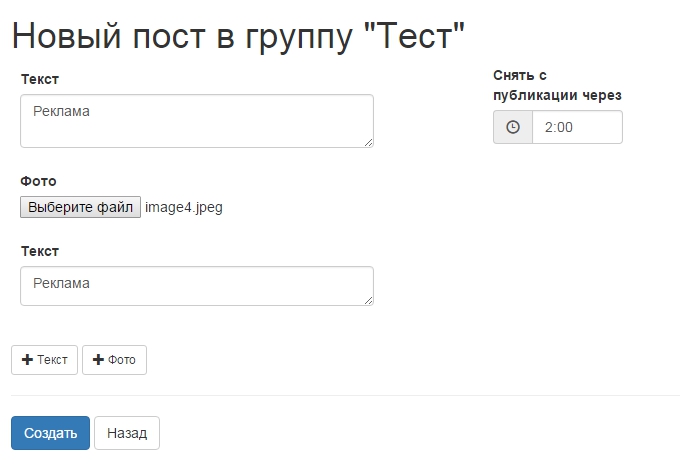Click the "Фото" field label above the file chooser
The height and width of the screenshot is (470, 680).
tap(39, 181)
